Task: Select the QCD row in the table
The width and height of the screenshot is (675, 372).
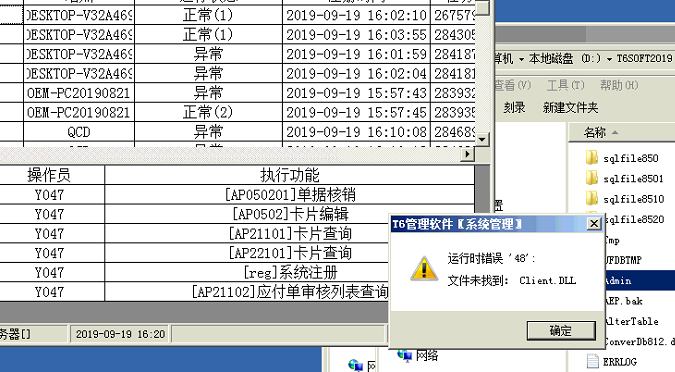Action: (x=238, y=132)
